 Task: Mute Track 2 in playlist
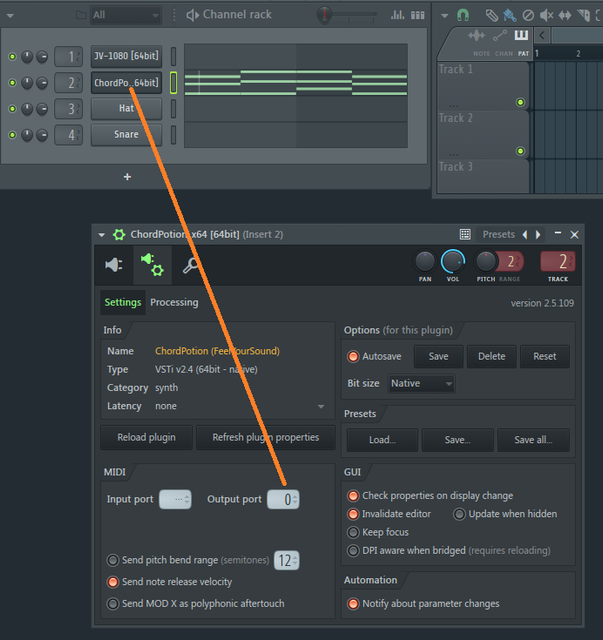click(520, 151)
